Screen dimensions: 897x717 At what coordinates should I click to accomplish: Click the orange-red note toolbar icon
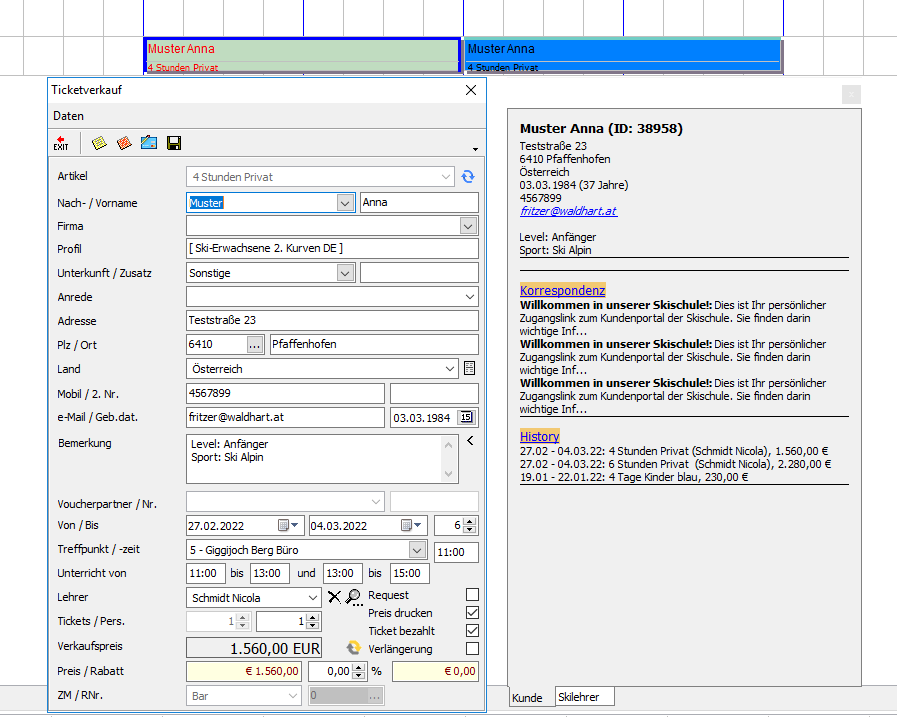tap(124, 143)
